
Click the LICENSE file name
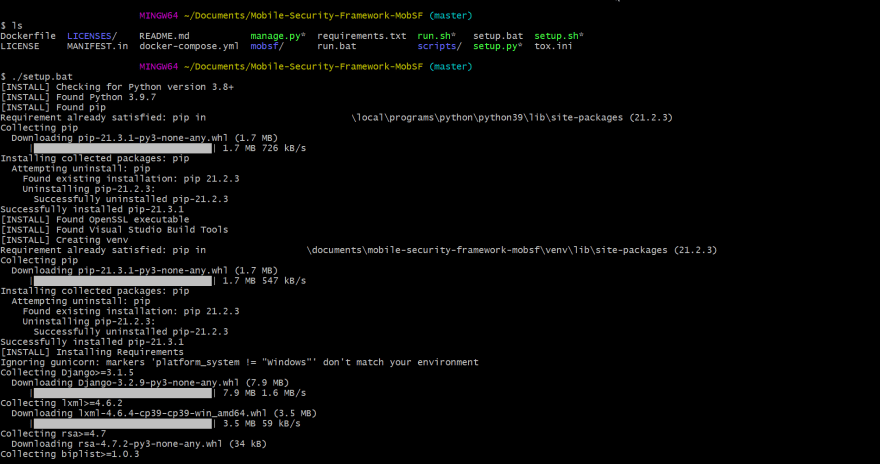[20, 46]
